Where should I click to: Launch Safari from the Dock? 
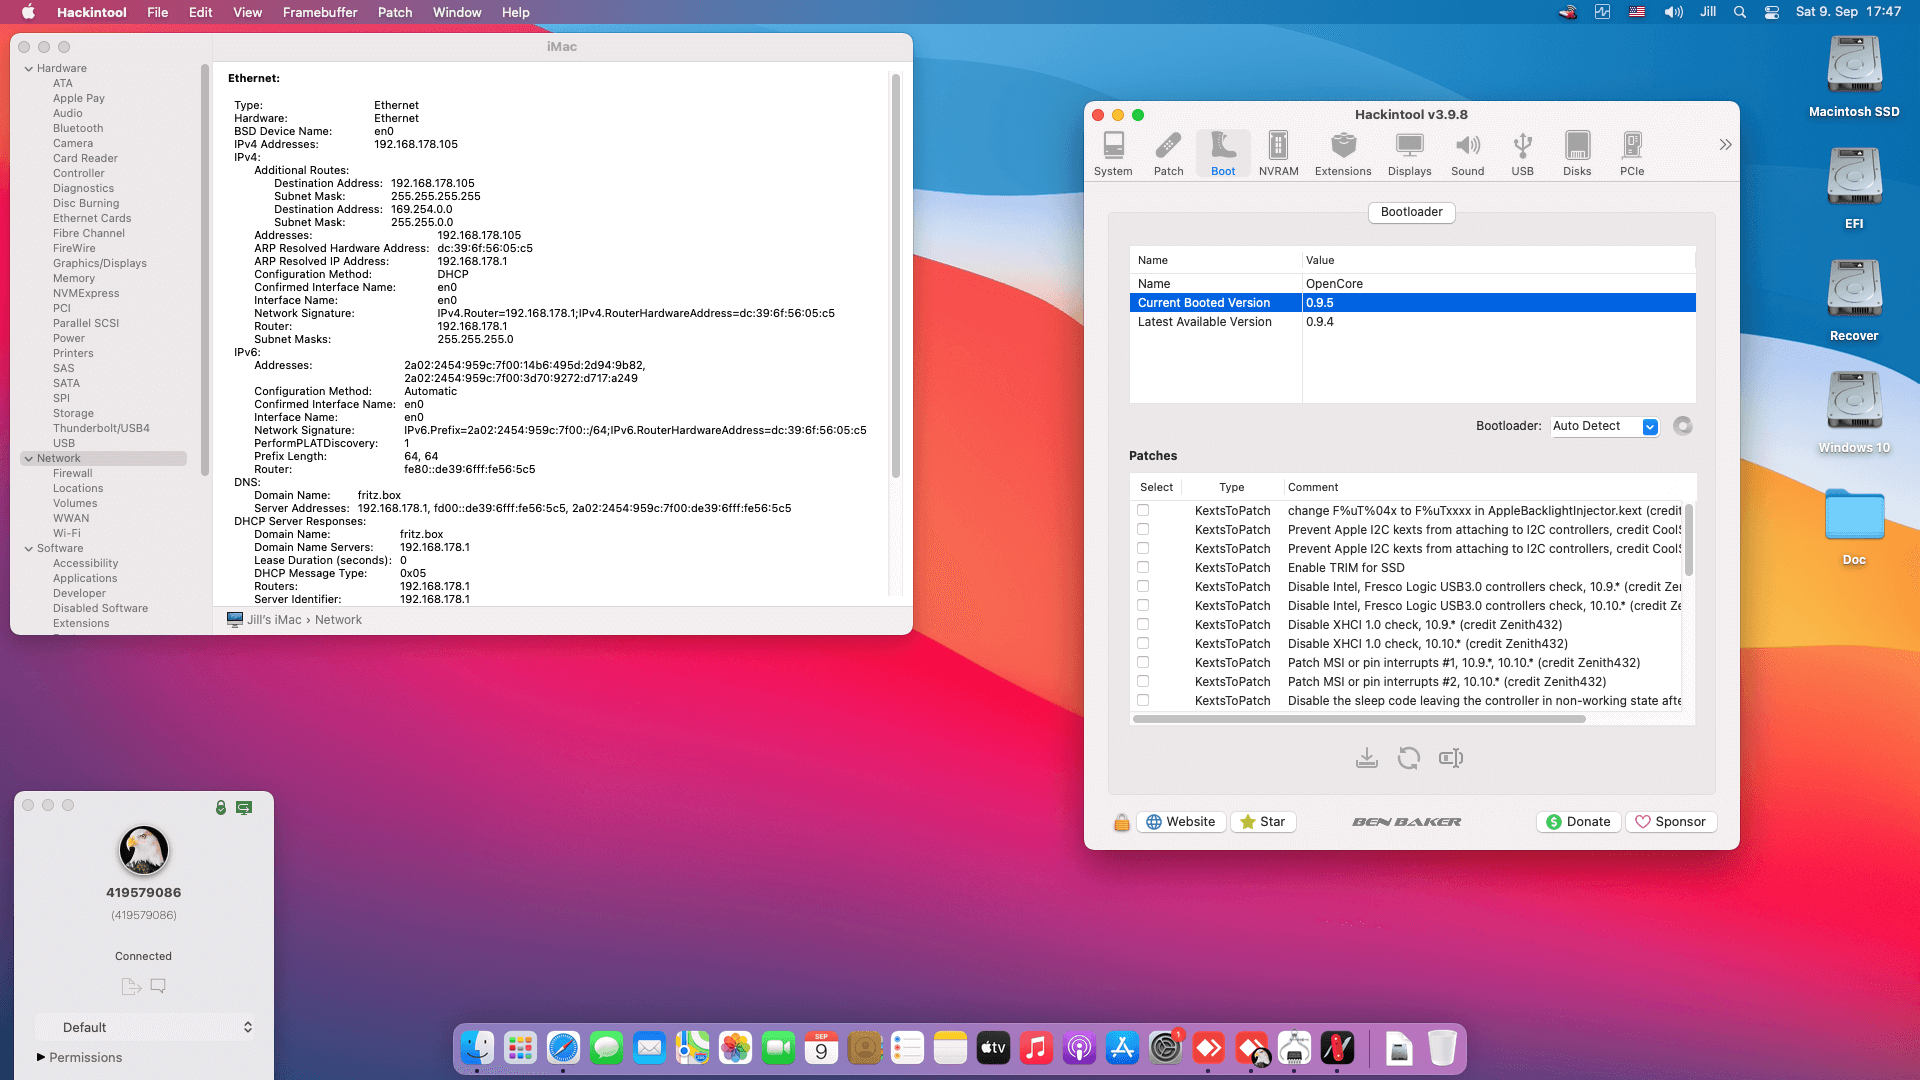[x=563, y=1048]
